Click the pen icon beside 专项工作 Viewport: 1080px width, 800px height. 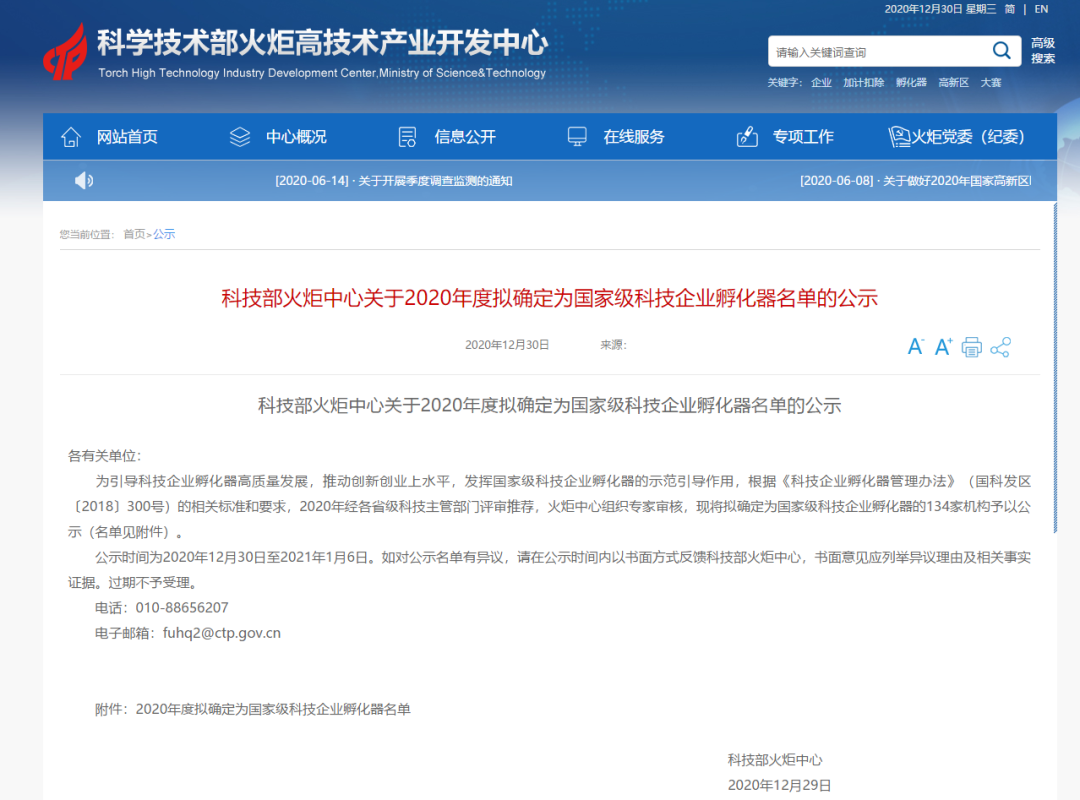(747, 137)
